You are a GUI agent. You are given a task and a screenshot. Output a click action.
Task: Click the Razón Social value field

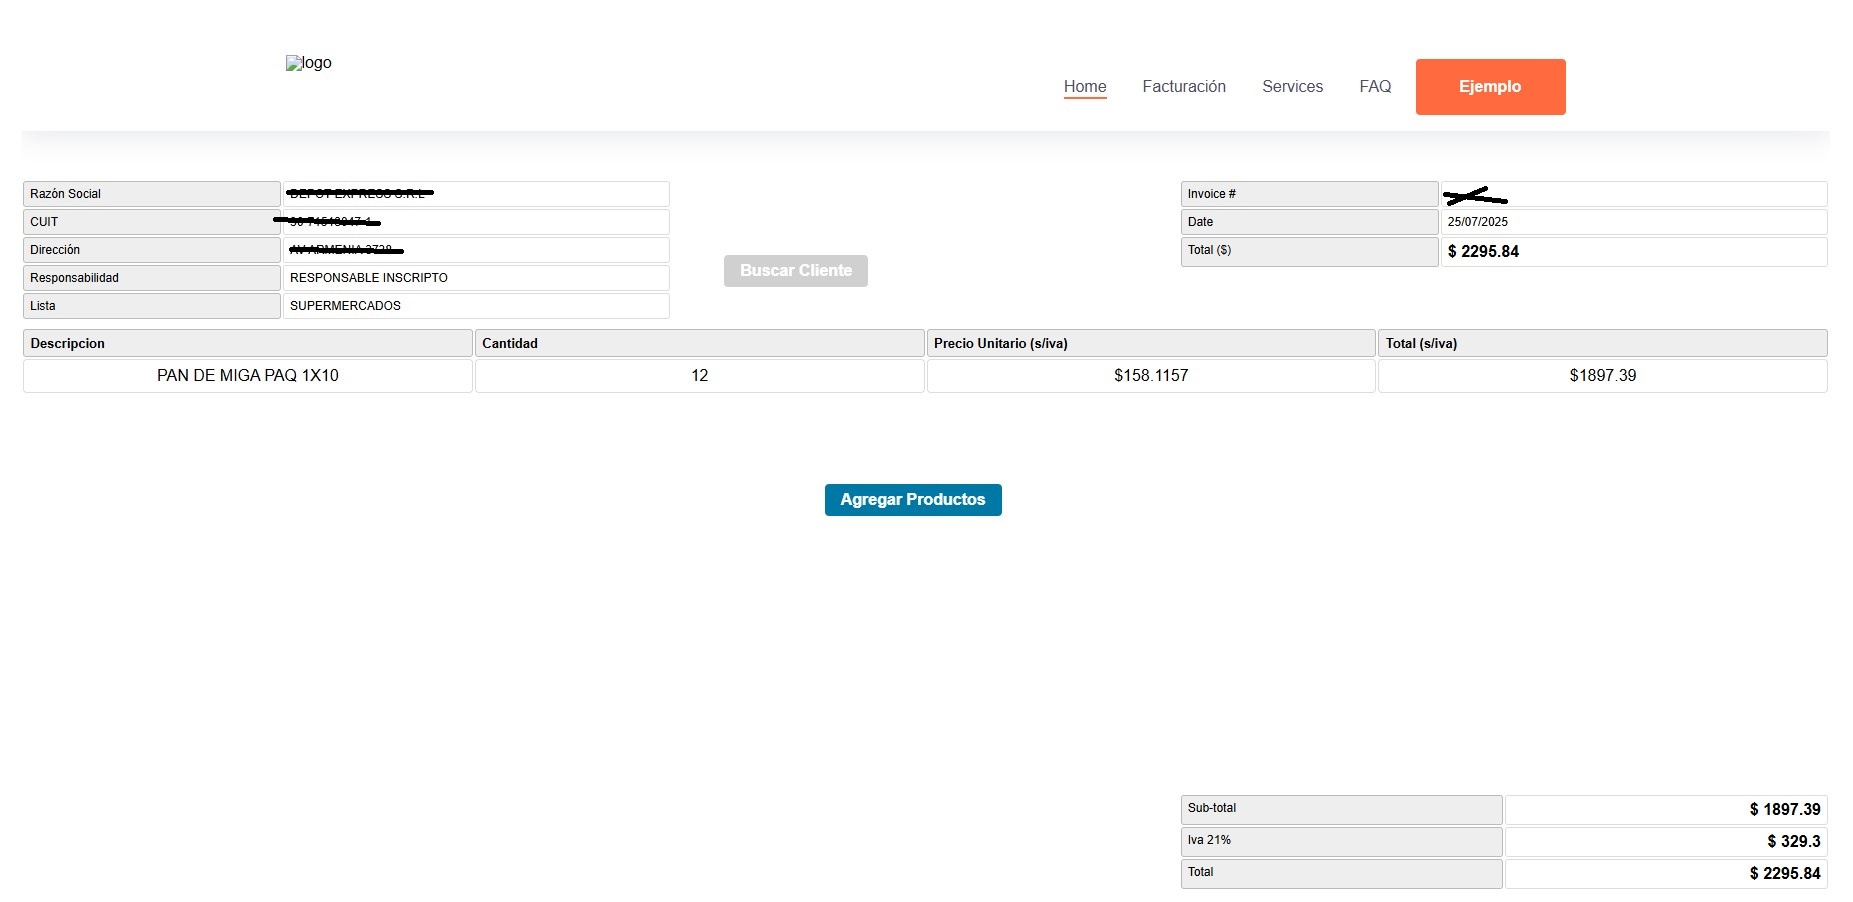pos(476,194)
